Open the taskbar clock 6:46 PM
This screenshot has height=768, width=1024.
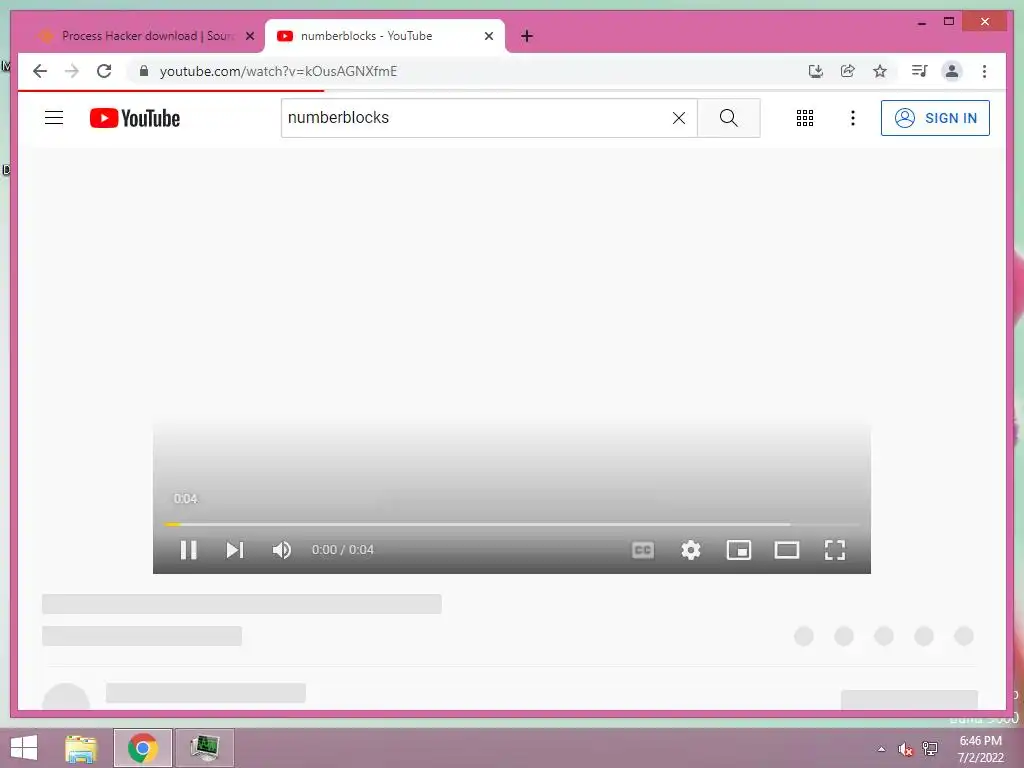point(980,748)
